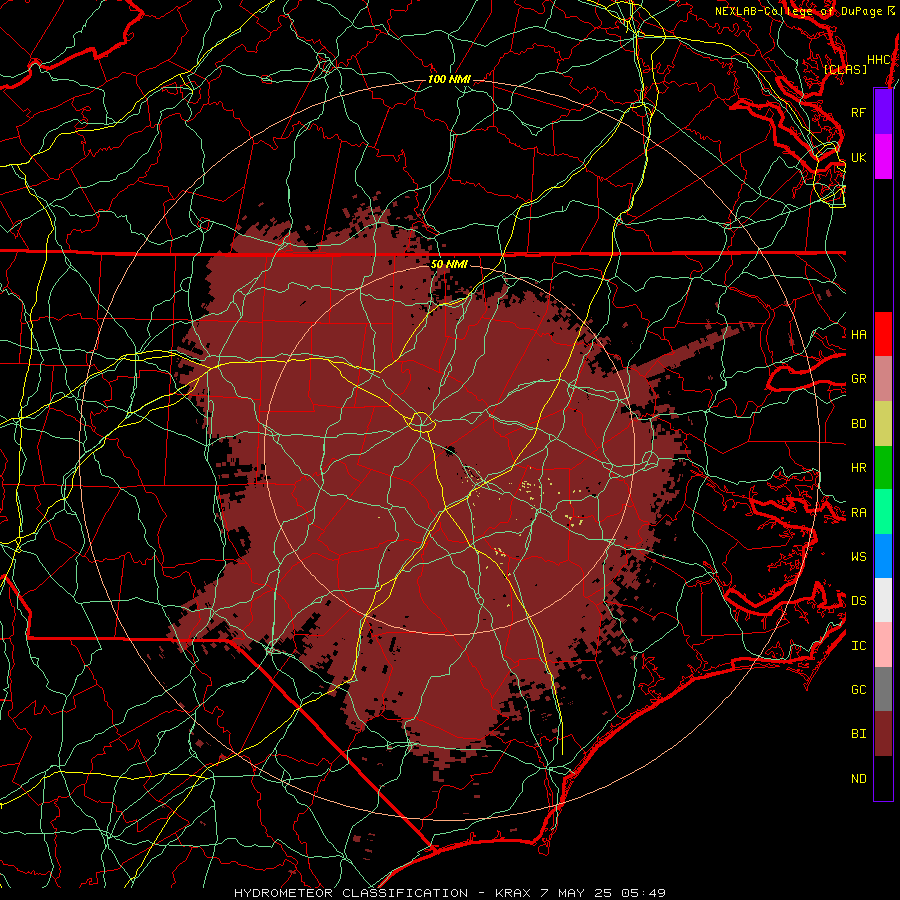Click the UK magenta legend swatch

click(x=883, y=157)
